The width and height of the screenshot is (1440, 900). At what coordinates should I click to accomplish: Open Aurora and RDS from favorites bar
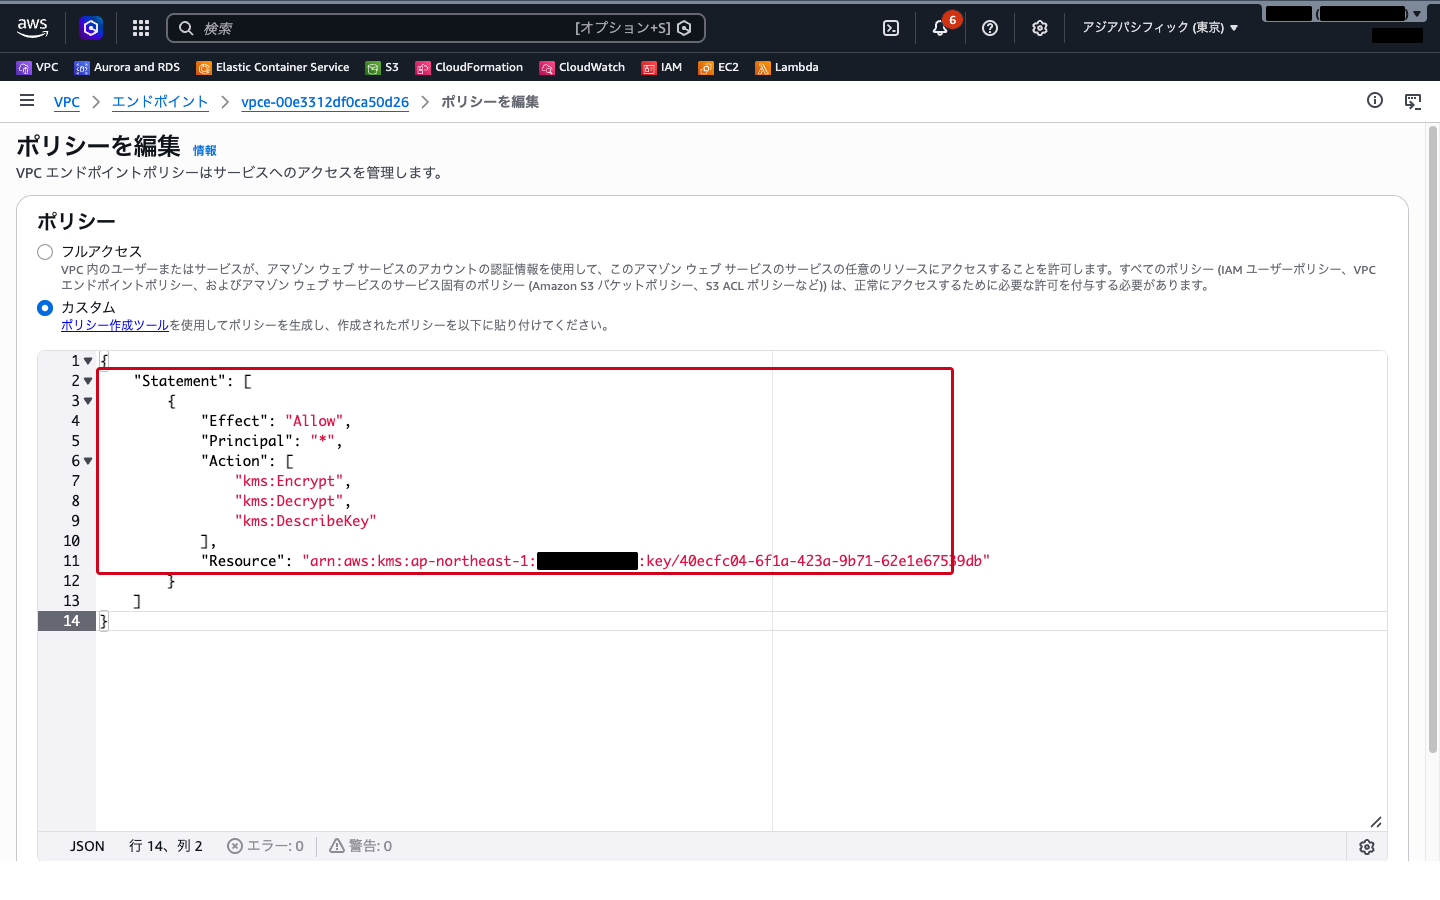coord(127,67)
